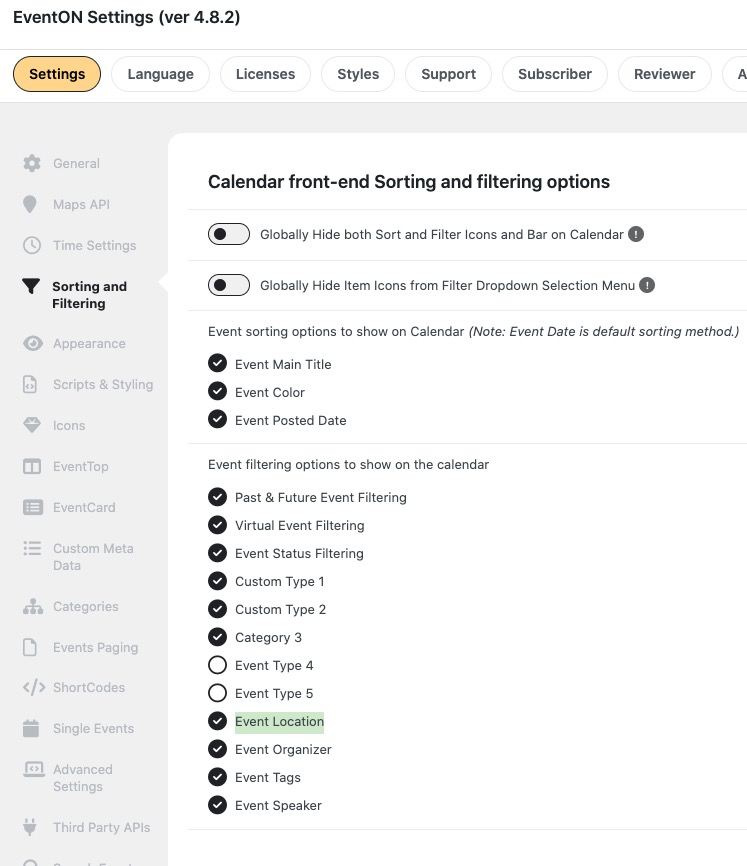Screen dimensions: 747x866
Task: Click the Sorting and Filtering funnel icon
Action: [31, 286]
